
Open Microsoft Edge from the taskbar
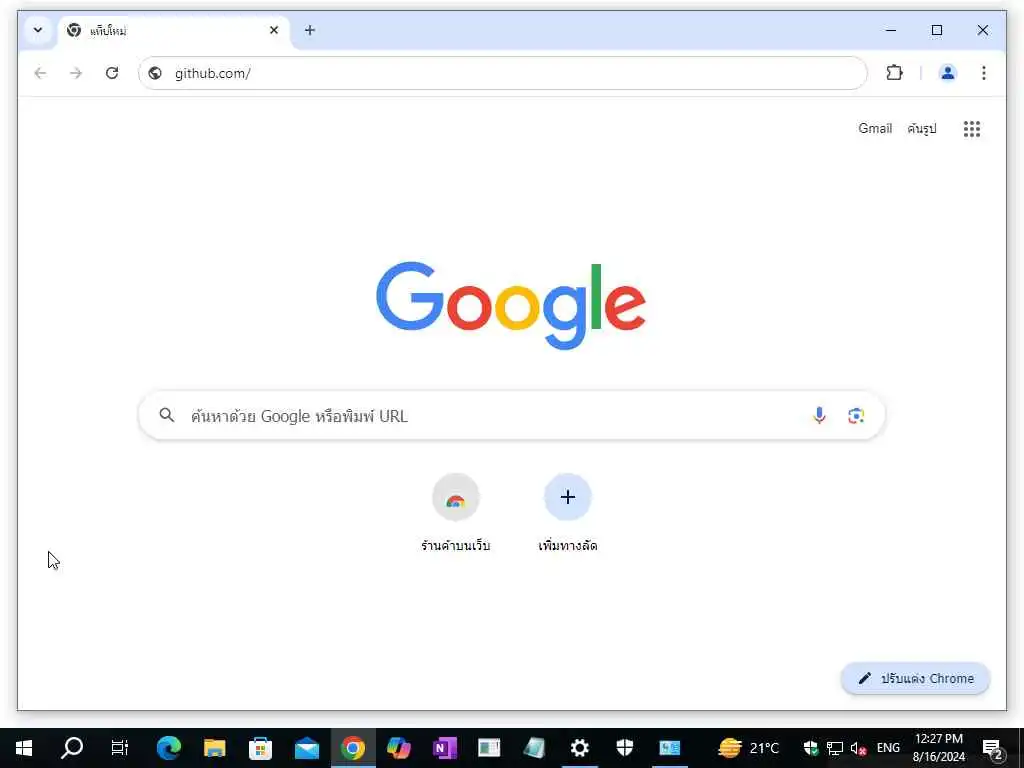coord(168,748)
